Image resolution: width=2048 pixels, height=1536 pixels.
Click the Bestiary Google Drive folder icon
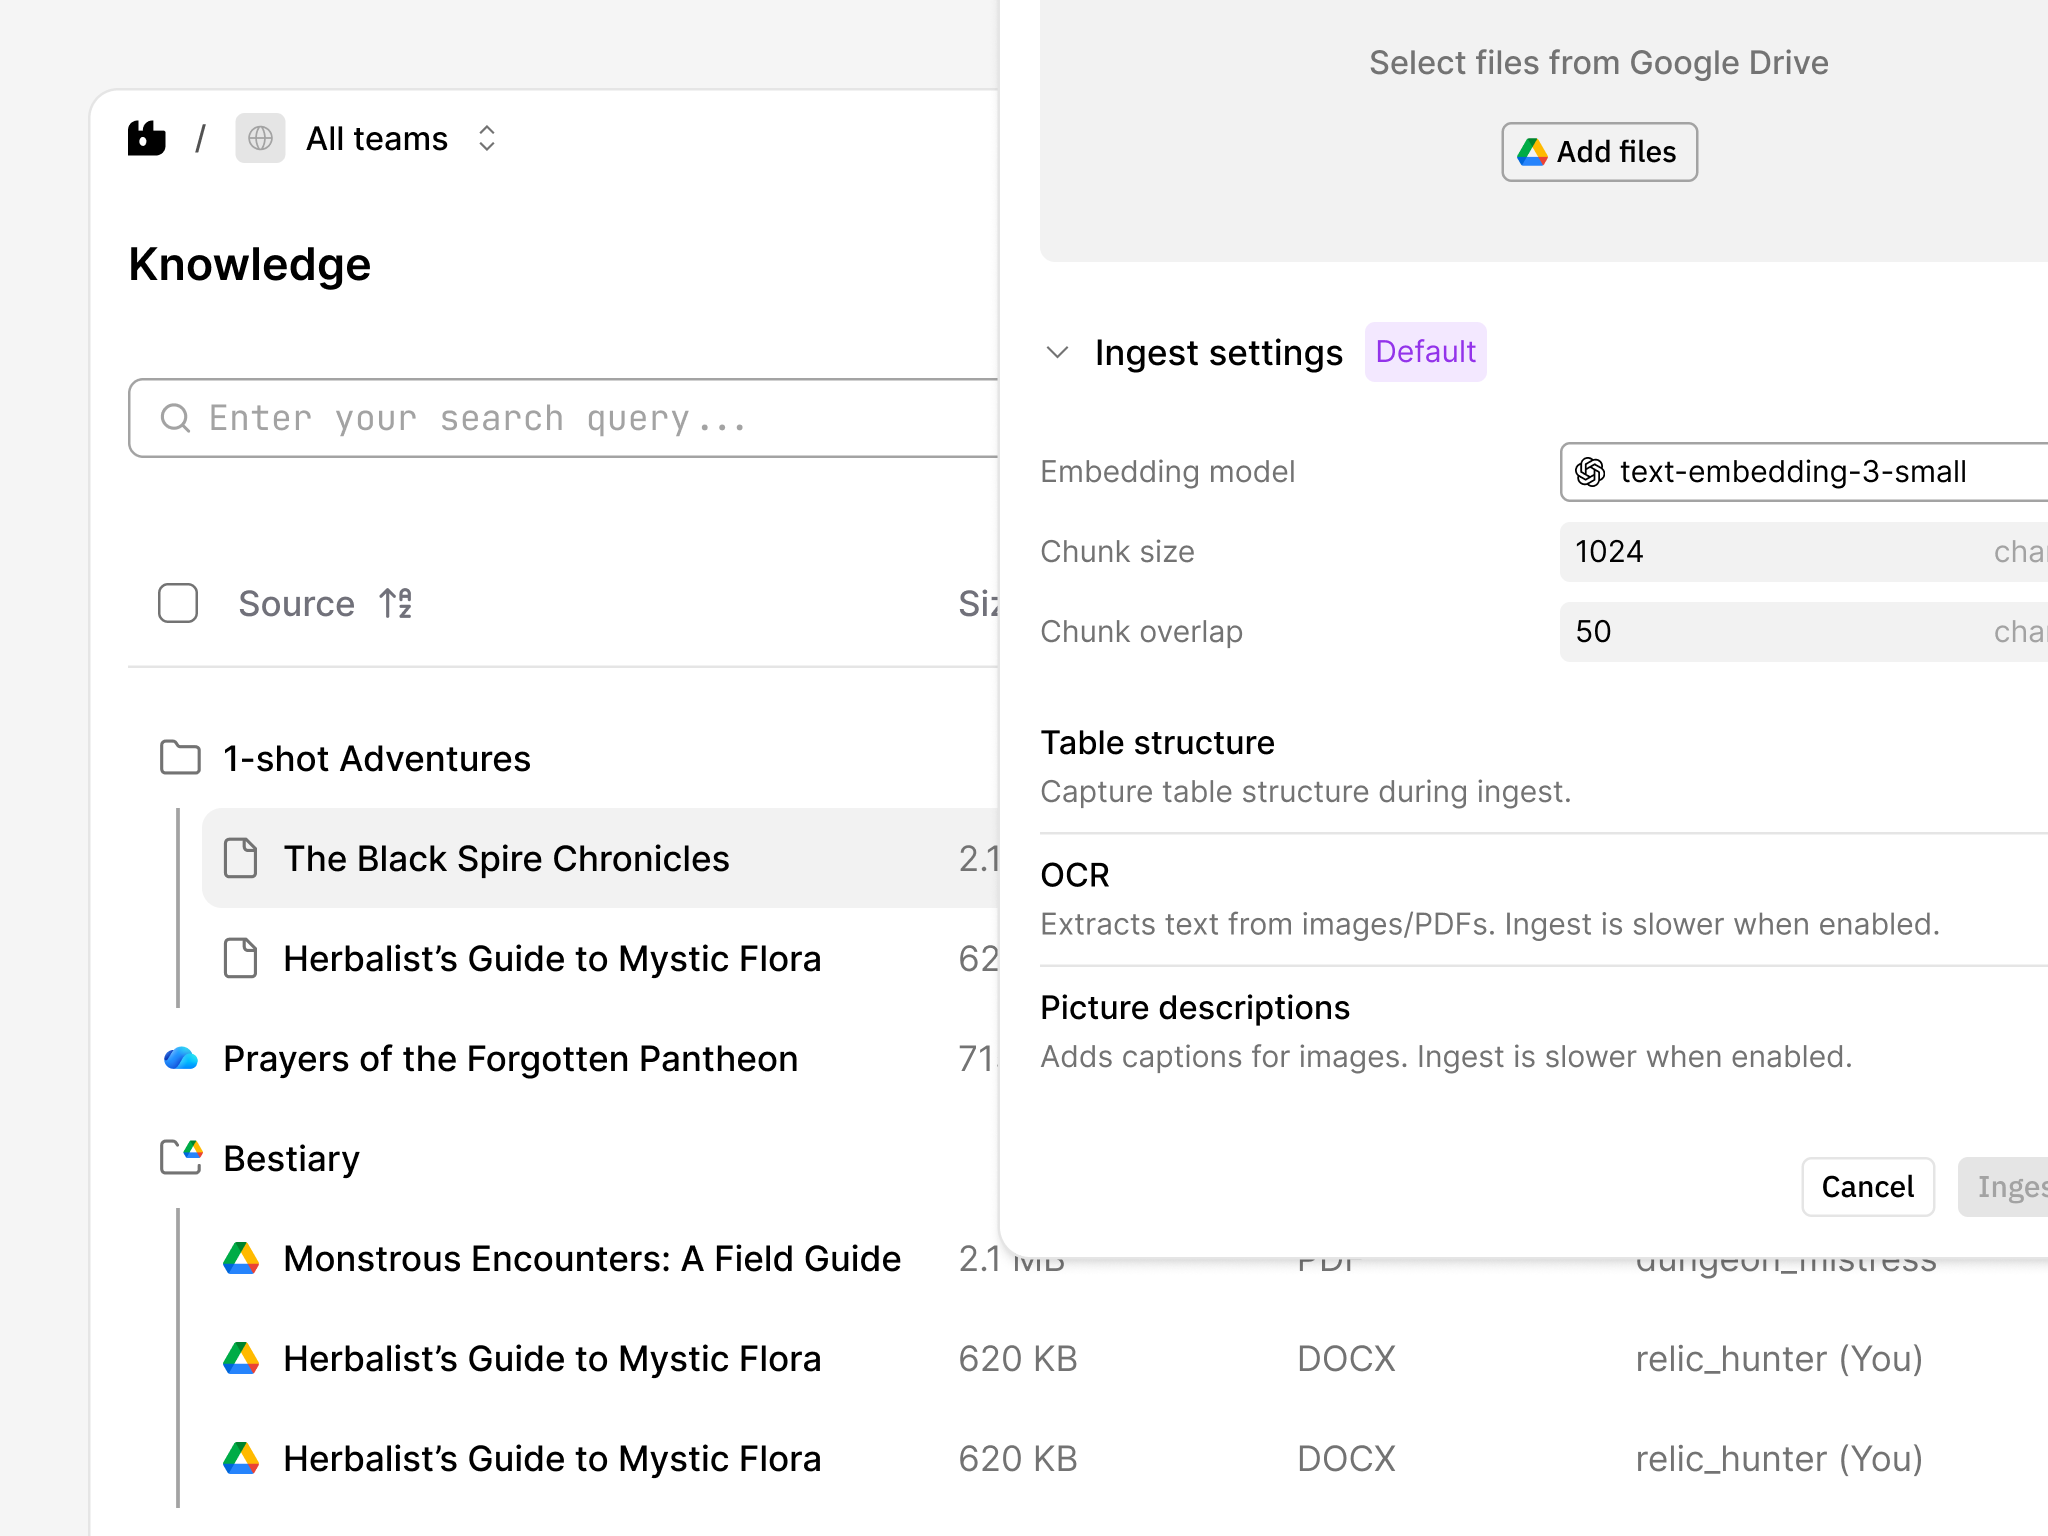(x=182, y=1157)
